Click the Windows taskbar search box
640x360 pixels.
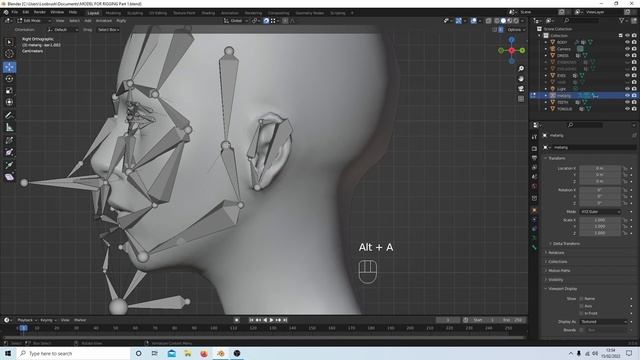click(74, 353)
